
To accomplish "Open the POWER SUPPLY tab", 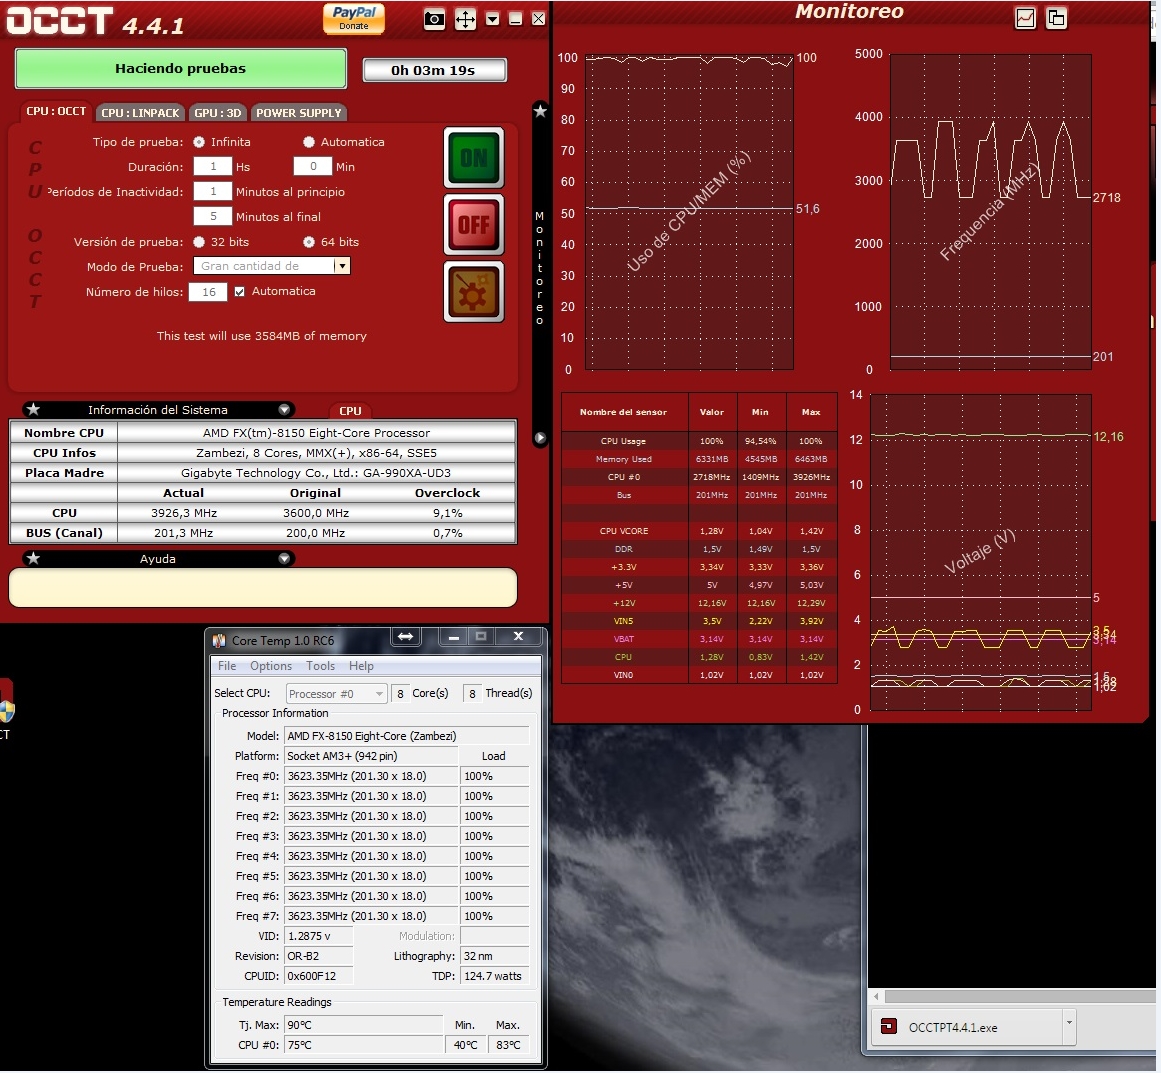I will click(x=298, y=113).
